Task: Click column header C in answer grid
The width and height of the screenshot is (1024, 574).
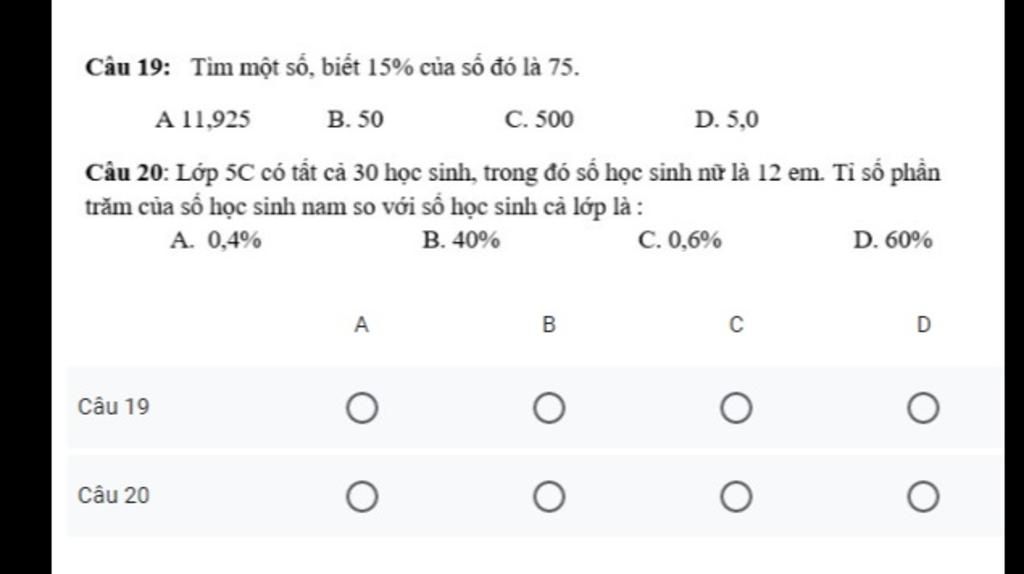Action: tap(735, 325)
